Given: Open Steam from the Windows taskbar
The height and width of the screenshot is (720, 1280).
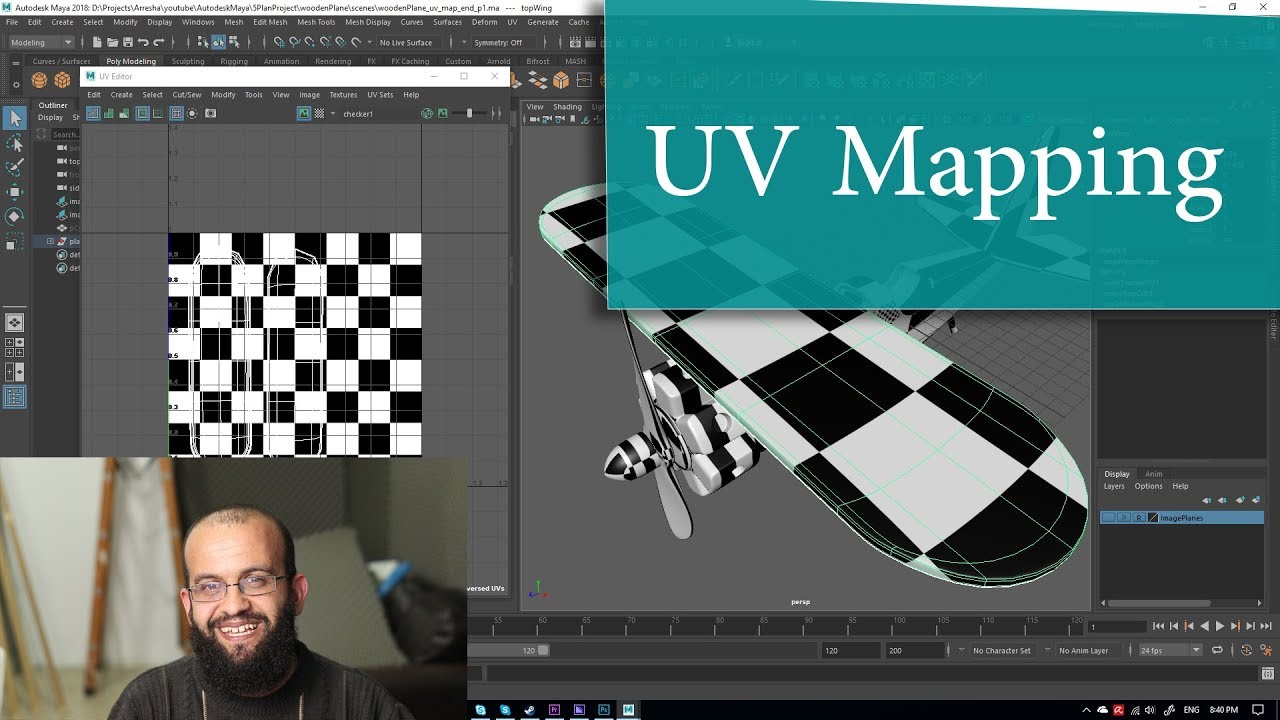Looking at the screenshot, I should (530, 710).
